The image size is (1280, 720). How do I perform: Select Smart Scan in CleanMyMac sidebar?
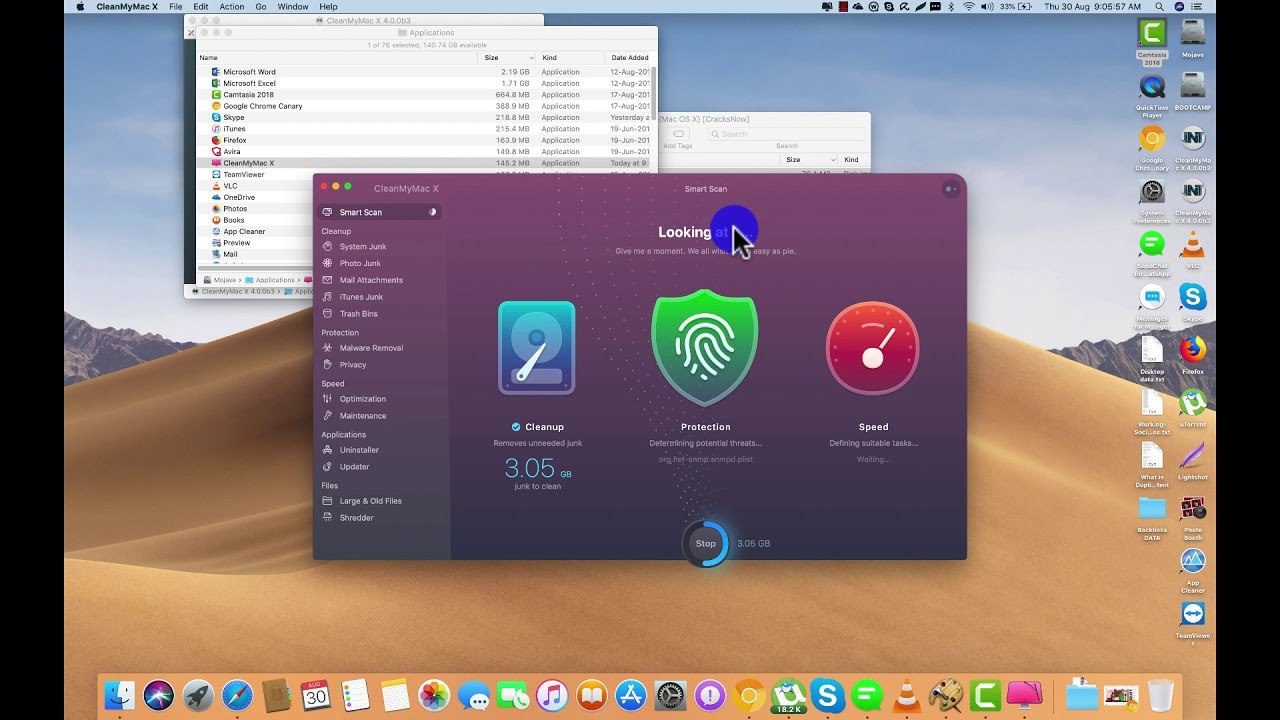point(379,212)
